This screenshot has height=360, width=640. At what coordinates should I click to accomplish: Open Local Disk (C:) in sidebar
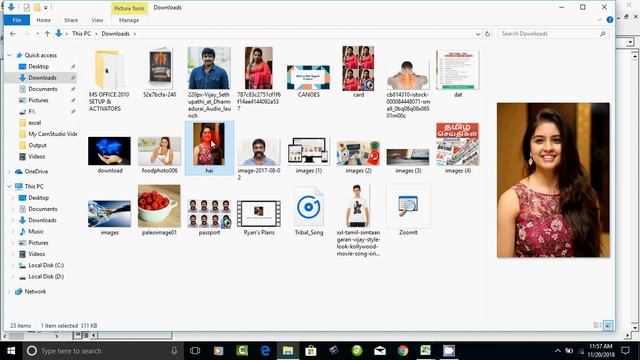[46, 265]
